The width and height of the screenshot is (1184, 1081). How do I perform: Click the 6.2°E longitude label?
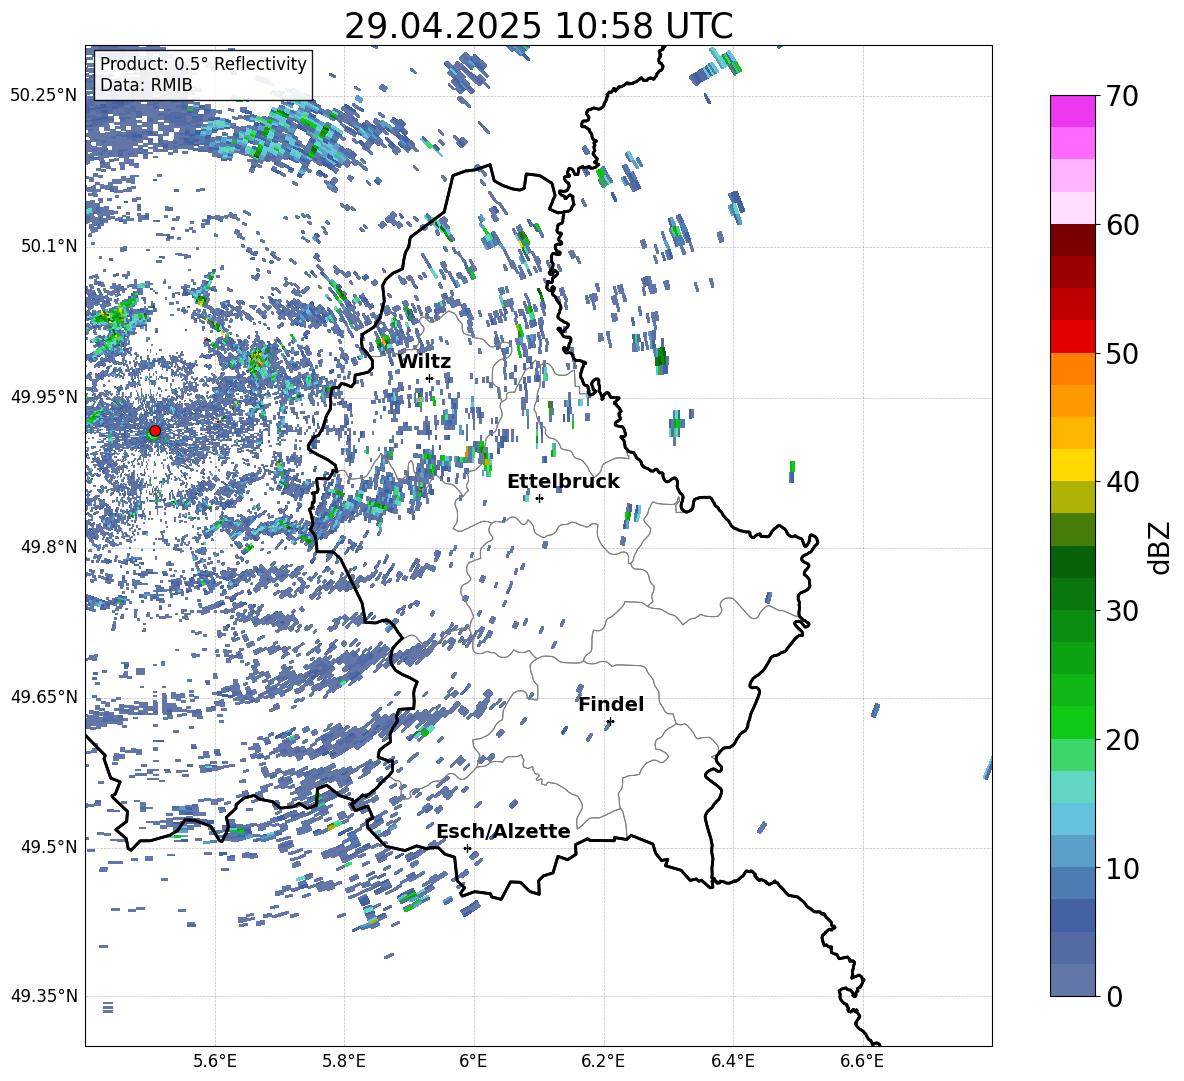pyautogui.click(x=603, y=1061)
